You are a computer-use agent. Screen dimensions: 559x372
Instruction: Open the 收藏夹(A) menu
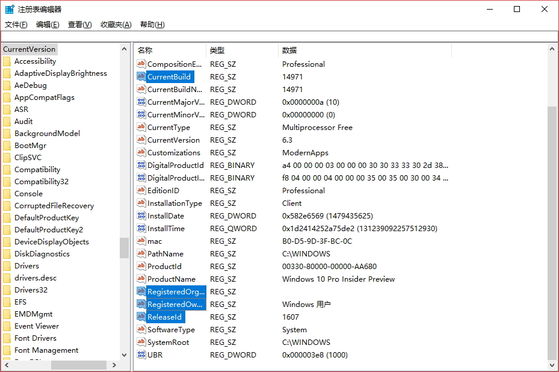(116, 25)
